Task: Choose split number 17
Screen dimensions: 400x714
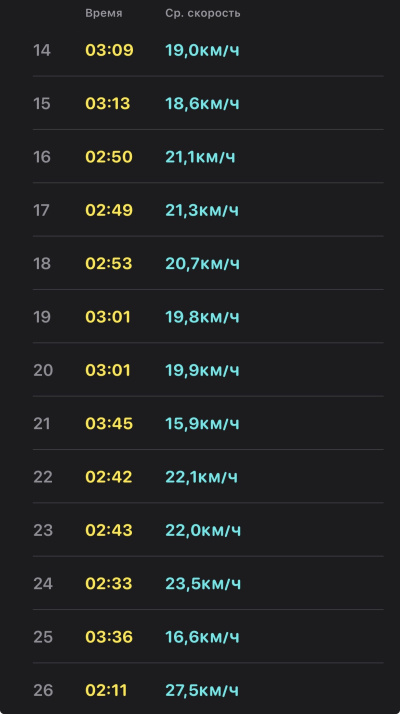Action: coord(41,210)
